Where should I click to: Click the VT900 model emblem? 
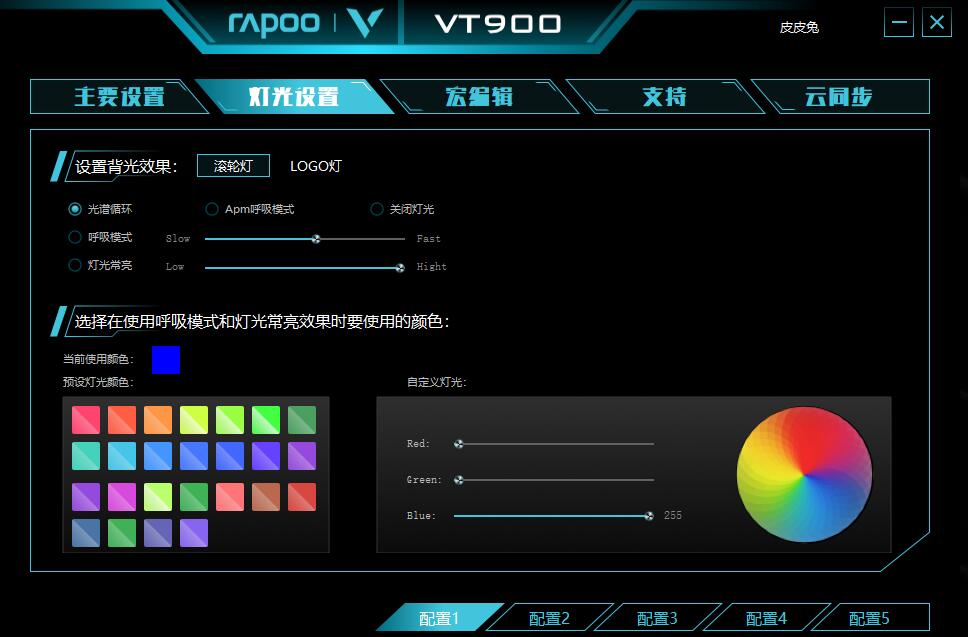(x=497, y=22)
